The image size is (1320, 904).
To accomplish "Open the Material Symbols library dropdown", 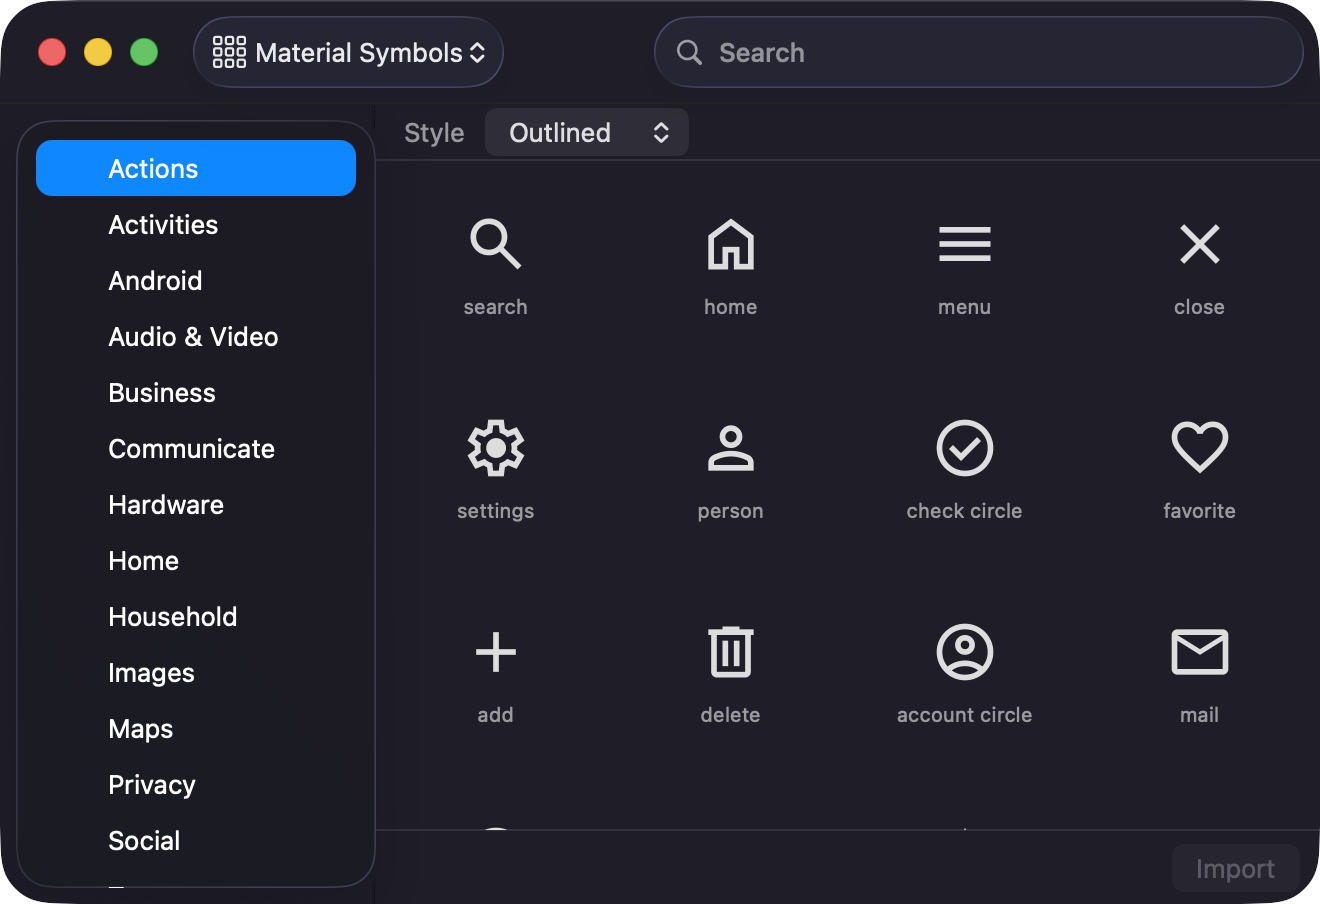I will pos(348,52).
